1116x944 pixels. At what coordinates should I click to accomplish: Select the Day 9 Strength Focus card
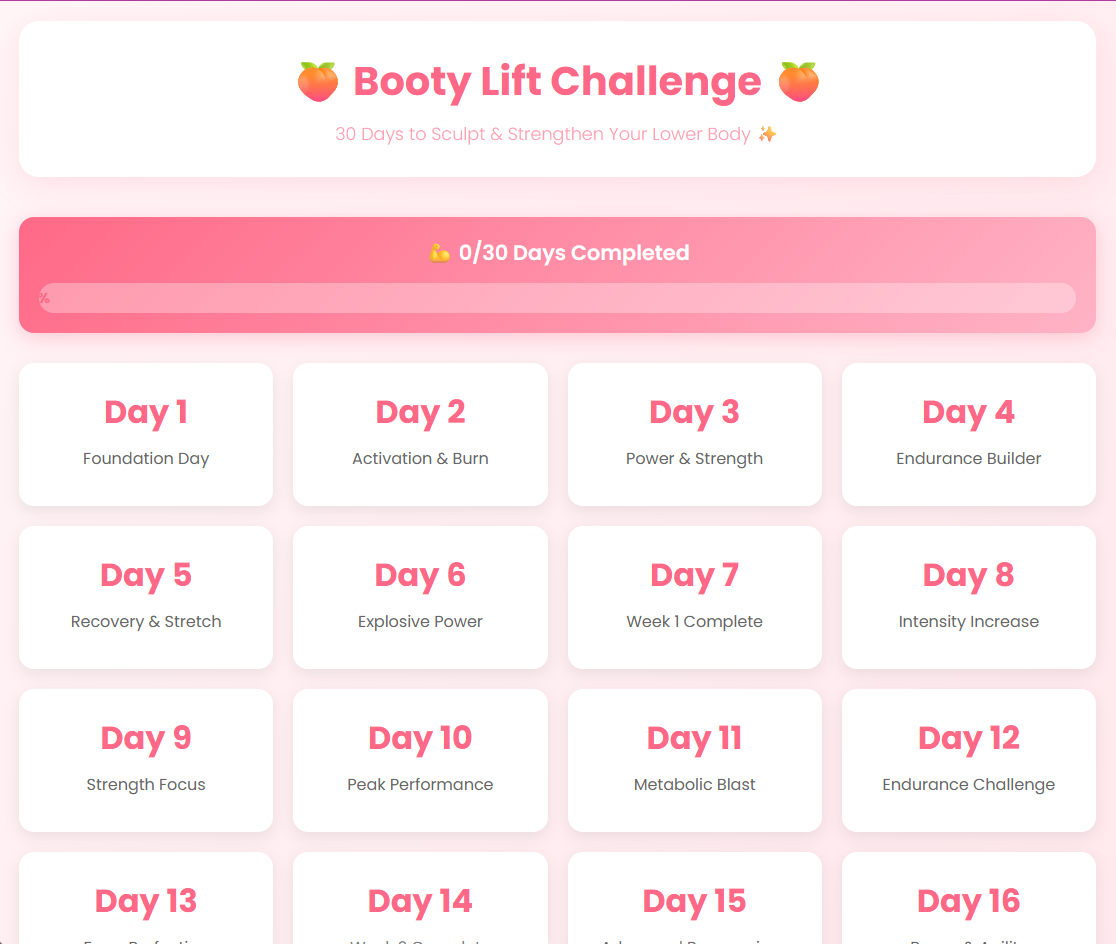tap(146, 760)
